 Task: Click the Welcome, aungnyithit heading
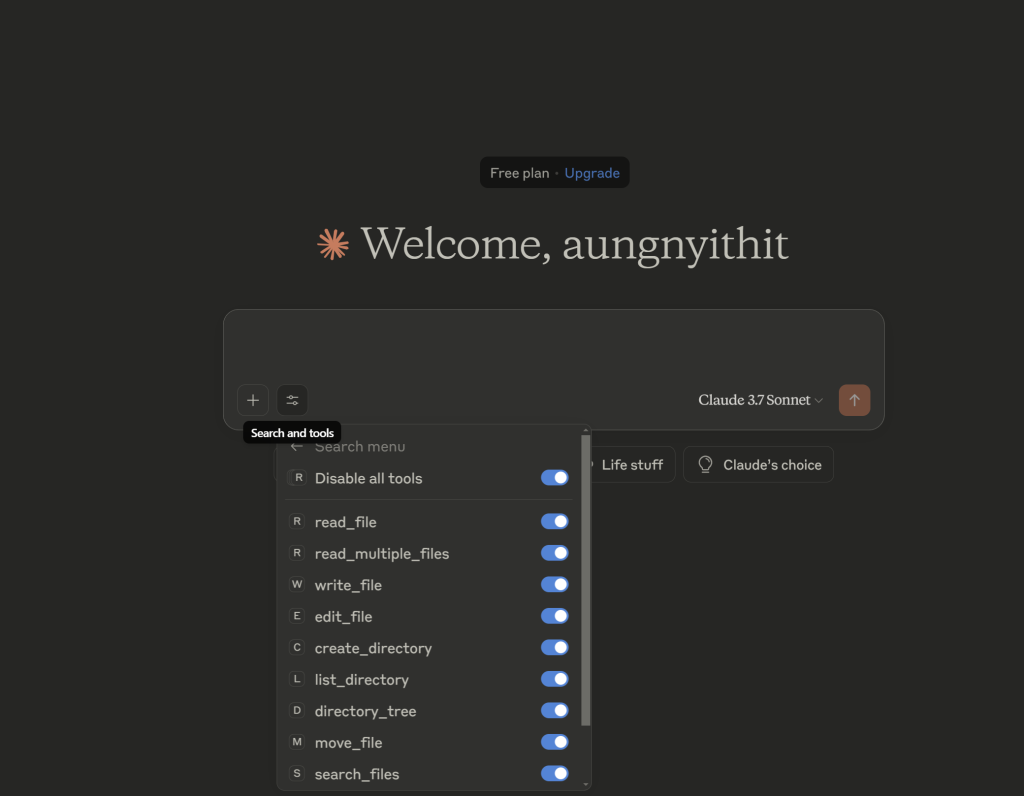[x=574, y=244]
